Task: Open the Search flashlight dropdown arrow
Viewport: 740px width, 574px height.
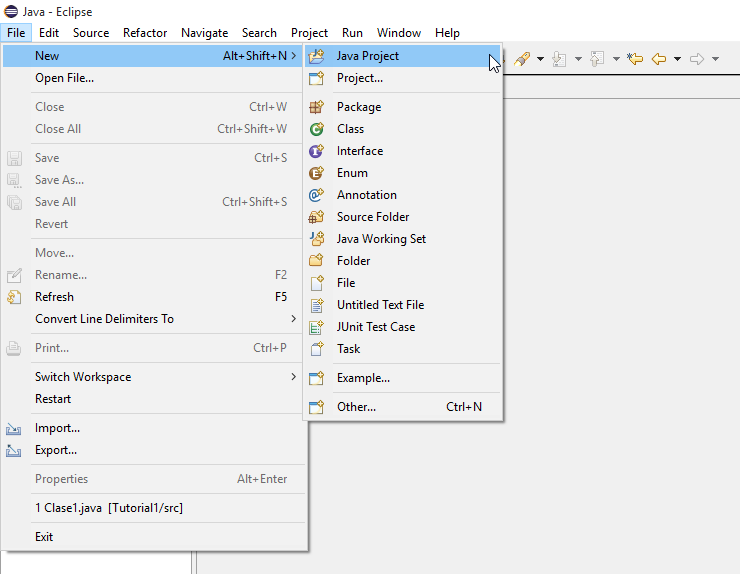Action: (540, 59)
